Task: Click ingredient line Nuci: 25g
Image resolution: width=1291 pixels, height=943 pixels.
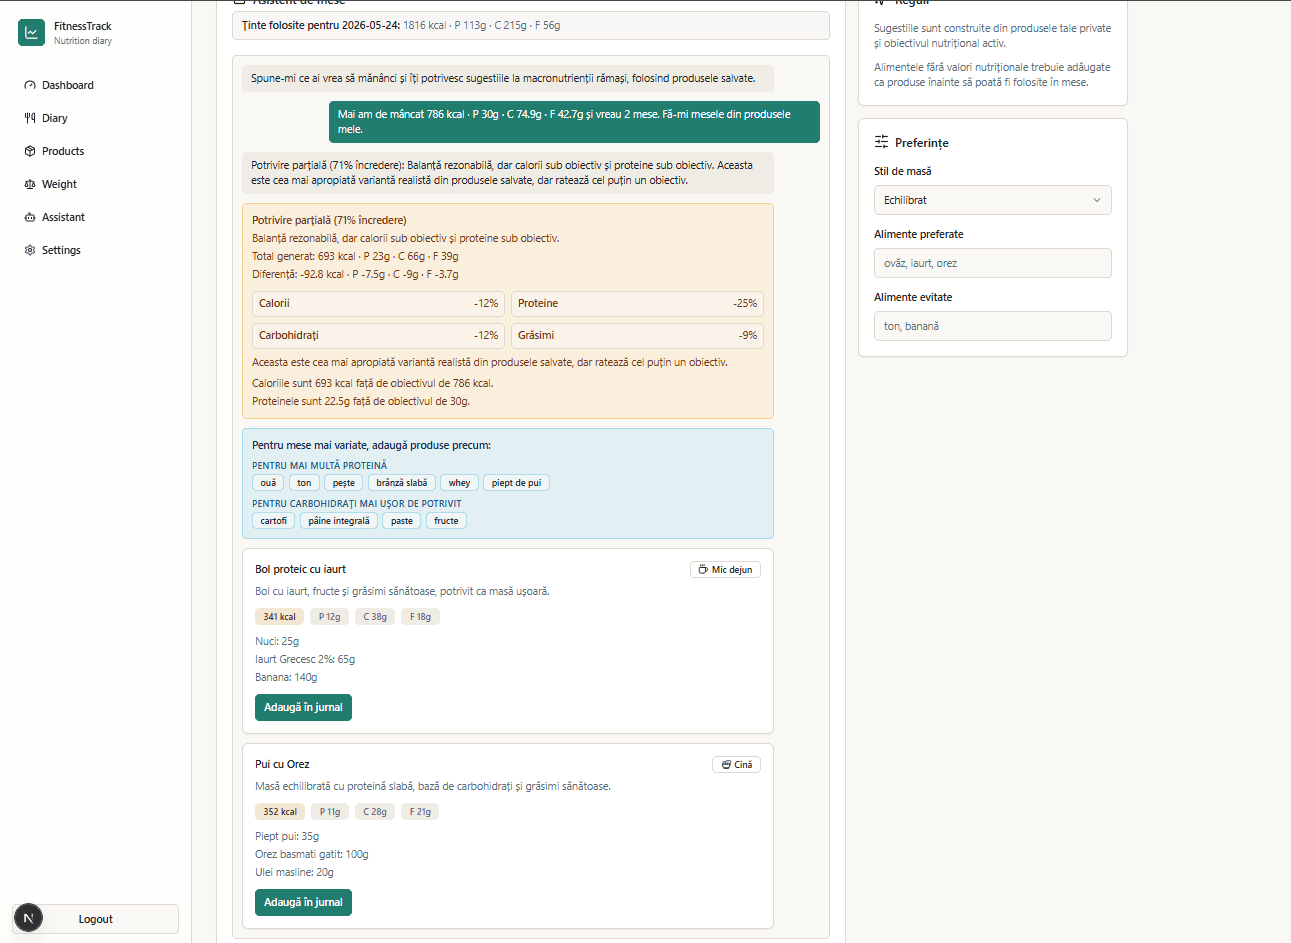Action: [x=277, y=641]
